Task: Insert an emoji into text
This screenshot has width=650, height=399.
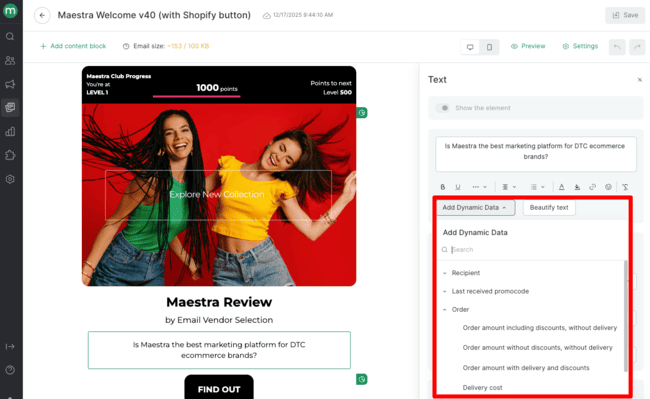Action: 608,187
